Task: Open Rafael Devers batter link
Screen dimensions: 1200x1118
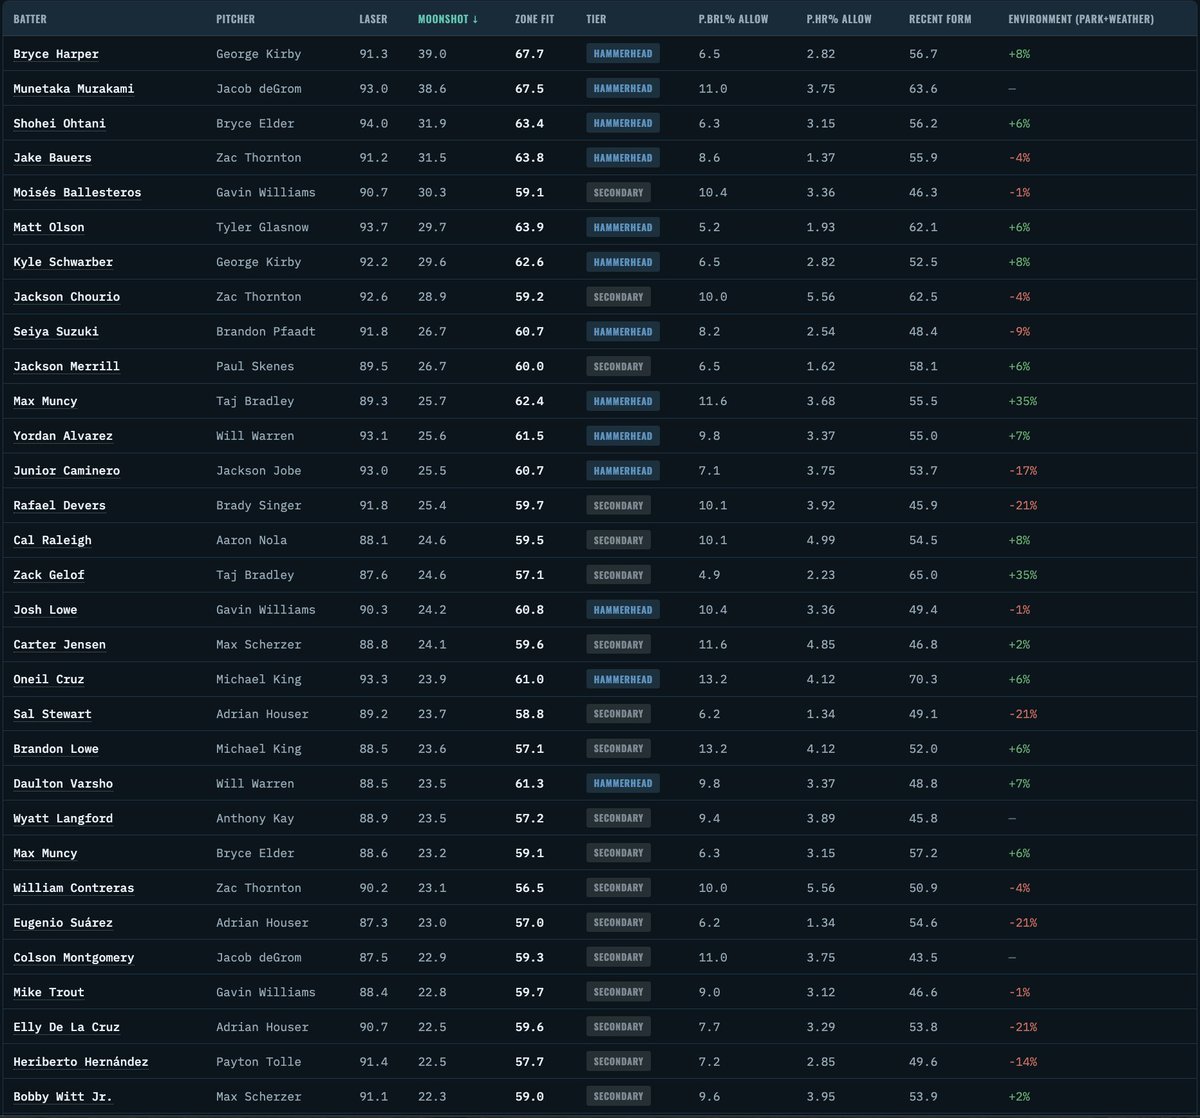Action: click(59, 506)
